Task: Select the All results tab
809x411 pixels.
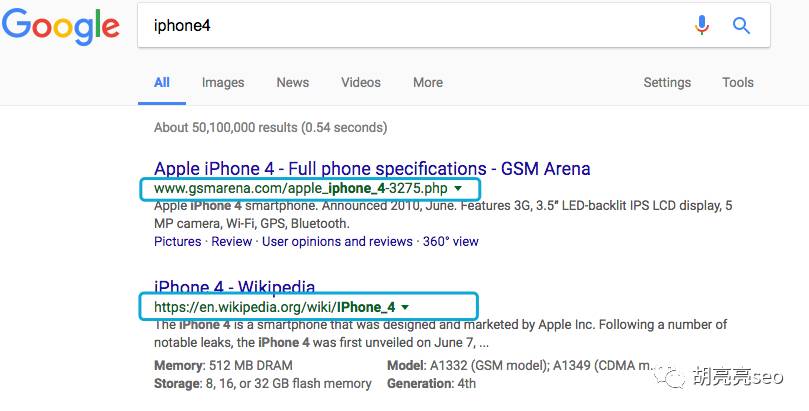Action: pyautogui.click(x=161, y=83)
